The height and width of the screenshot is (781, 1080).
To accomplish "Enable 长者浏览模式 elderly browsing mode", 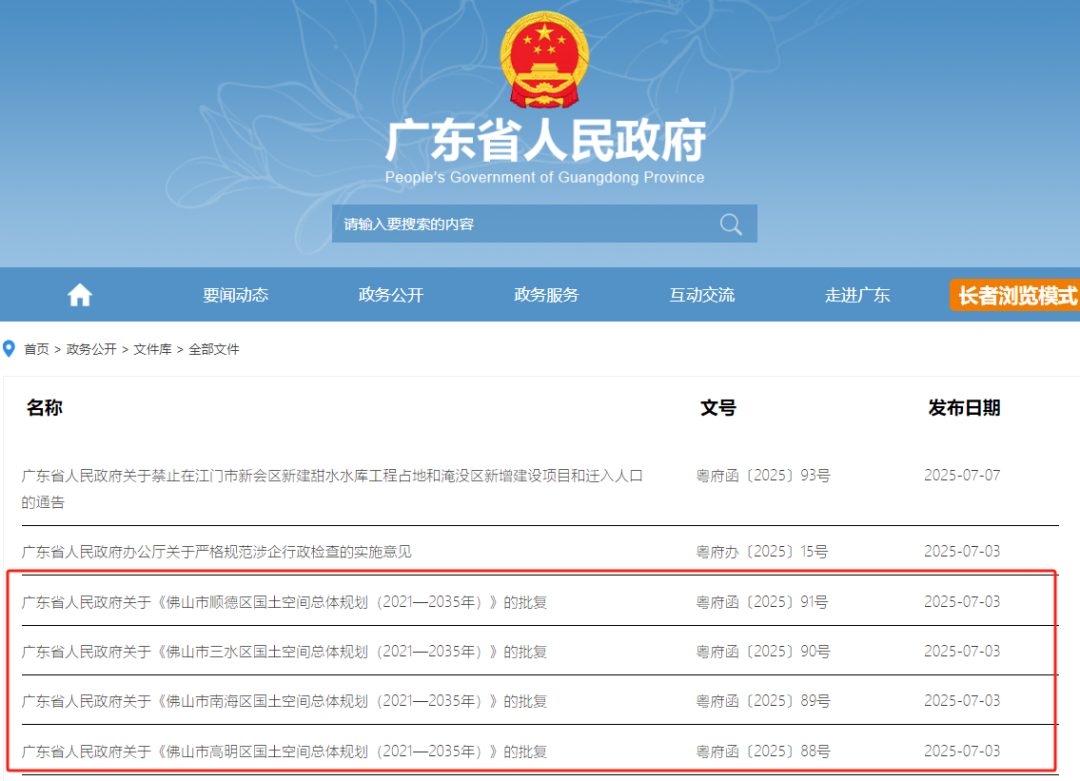I will (1016, 295).
